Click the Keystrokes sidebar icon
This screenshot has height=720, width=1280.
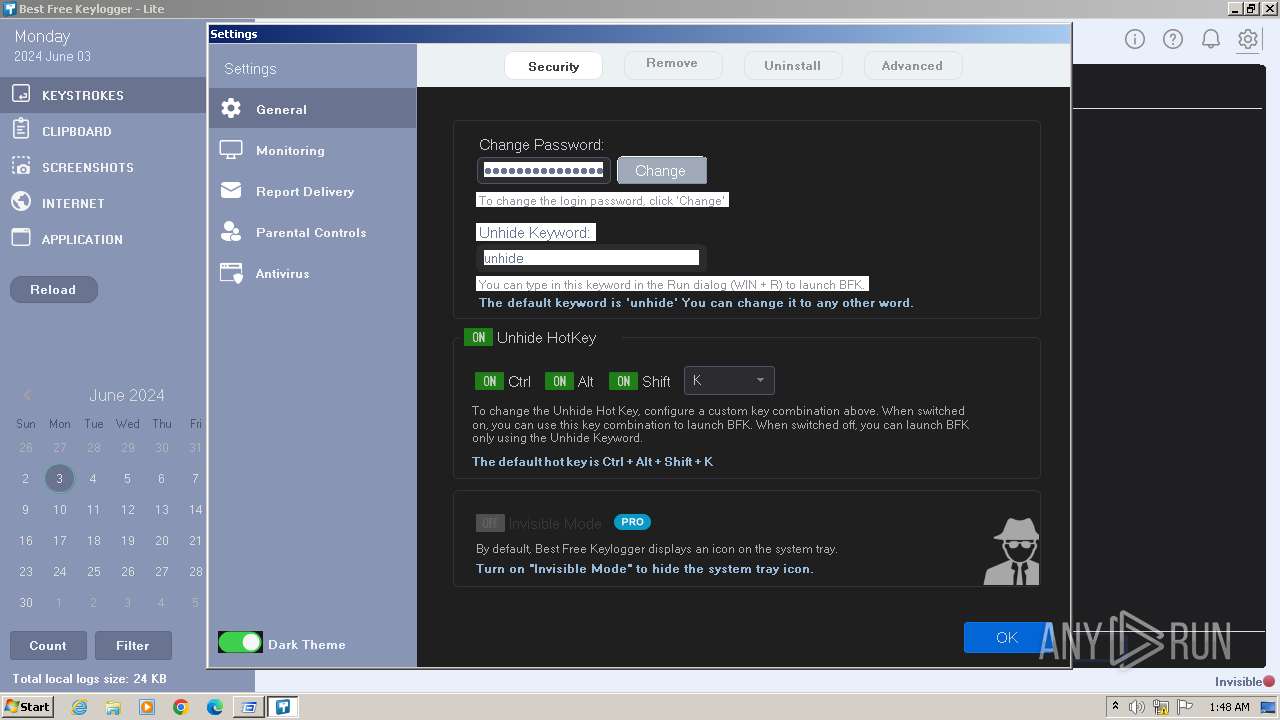pos(21,94)
